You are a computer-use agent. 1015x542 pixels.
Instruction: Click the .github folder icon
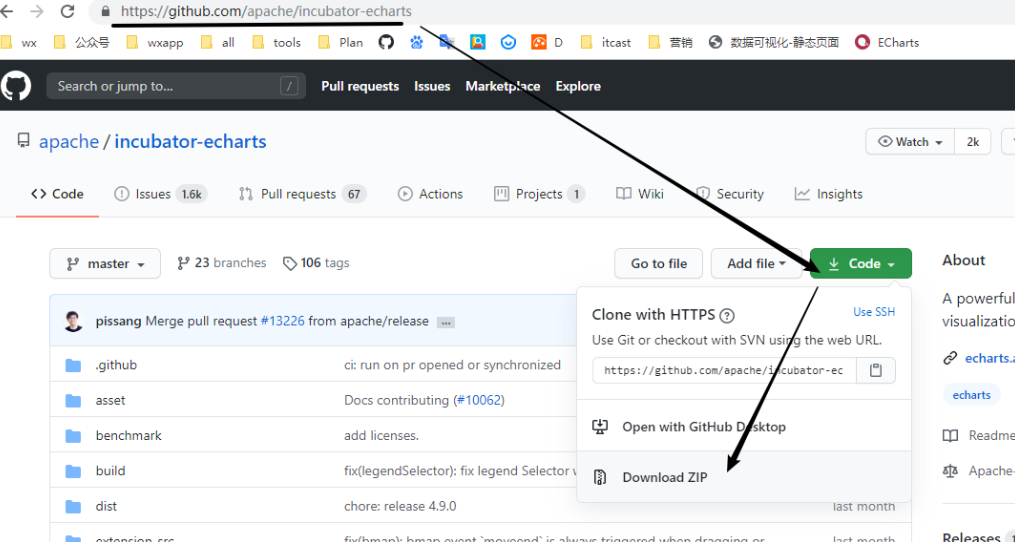73,365
